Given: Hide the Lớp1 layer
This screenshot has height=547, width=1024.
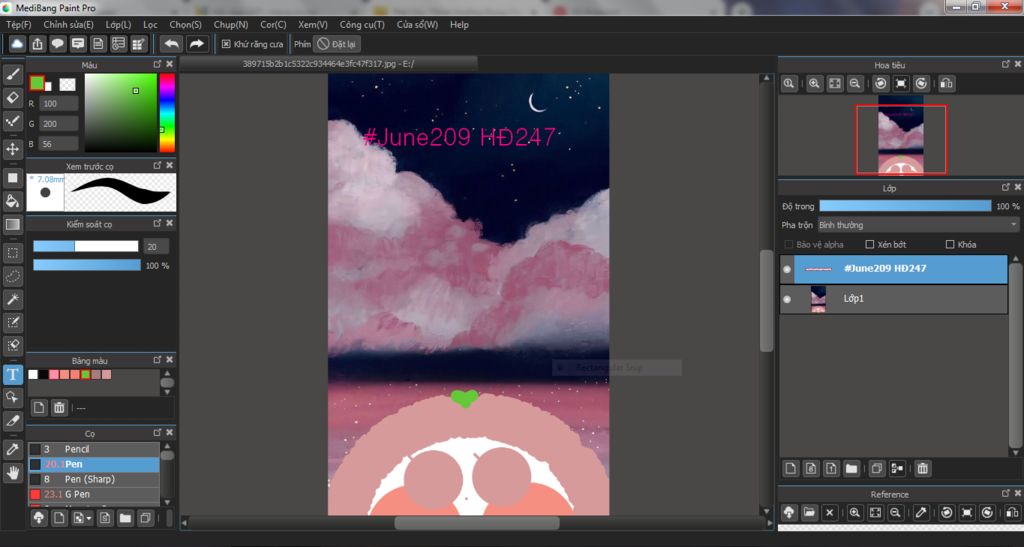Looking at the screenshot, I should (x=787, y=299).
